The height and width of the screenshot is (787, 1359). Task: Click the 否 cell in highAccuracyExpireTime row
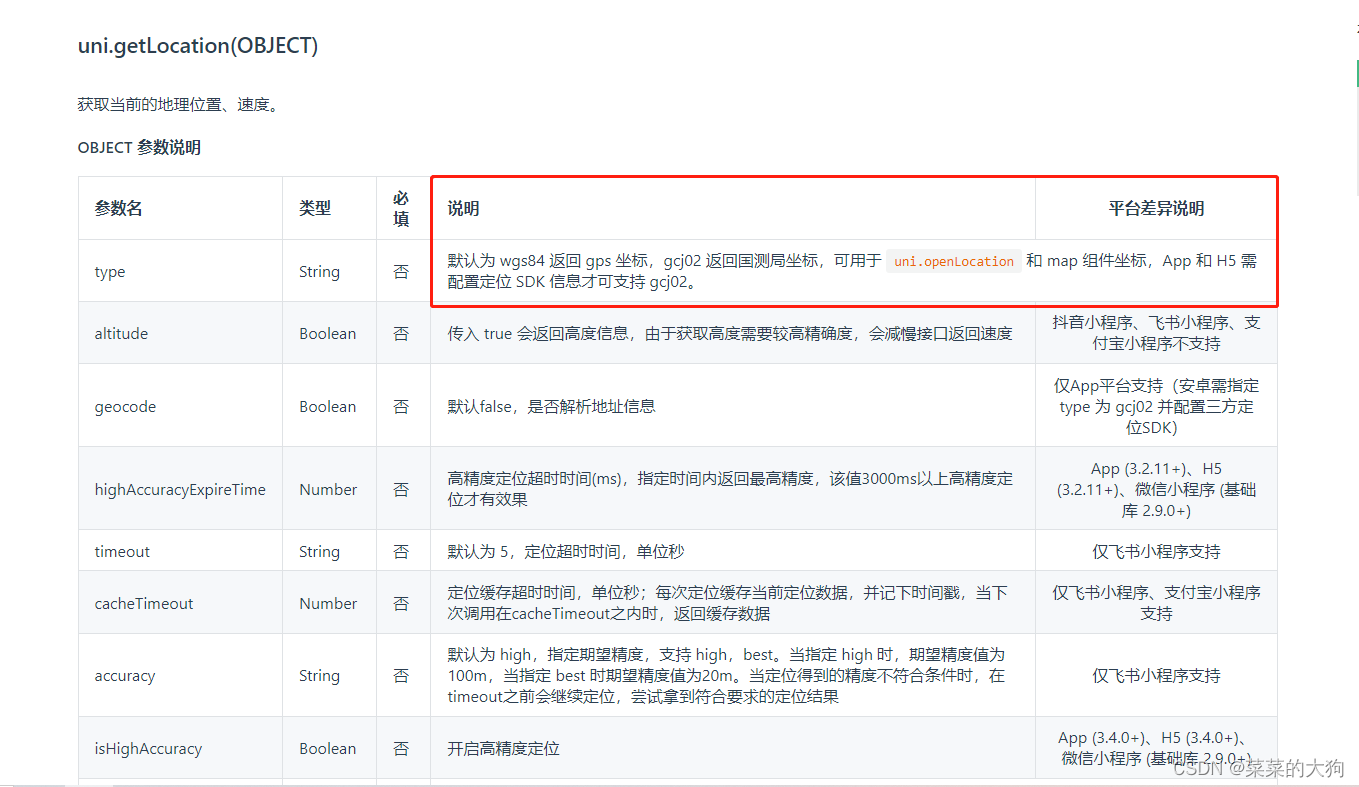click(401, 489)
